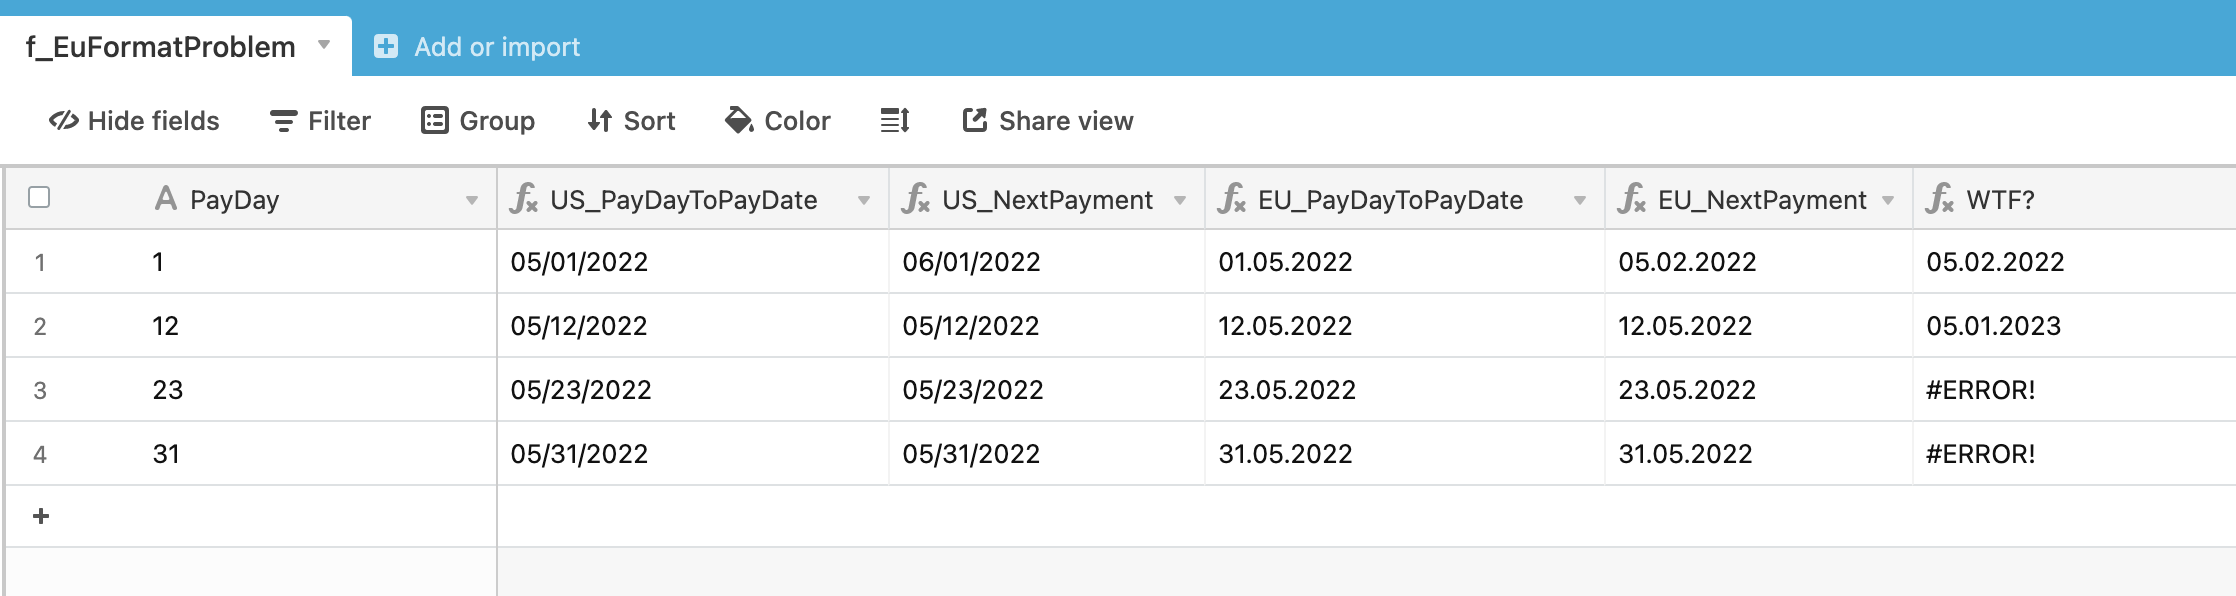Click formula icon of US_PayDayToPayDate column
The image size is (2236, 596).
[524, 198]
